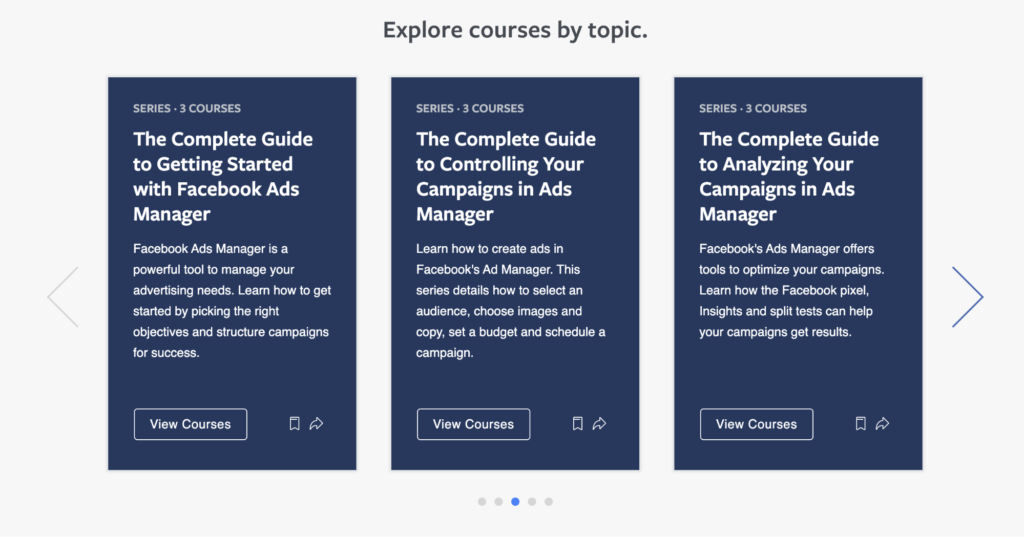The width and height of the screenshot is (1024, 537).
Task: Select the fourth carousel pagination dot
Action: (x=532, y=502)
